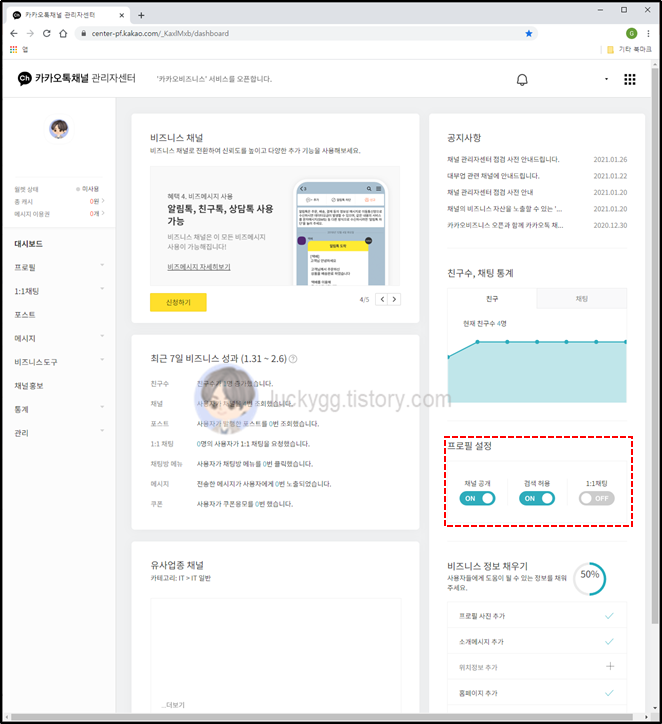The width and height of the screenshot is (662, 724).
Task: Open the account dropdown arrow in the header
Action: tap(606, 79)
